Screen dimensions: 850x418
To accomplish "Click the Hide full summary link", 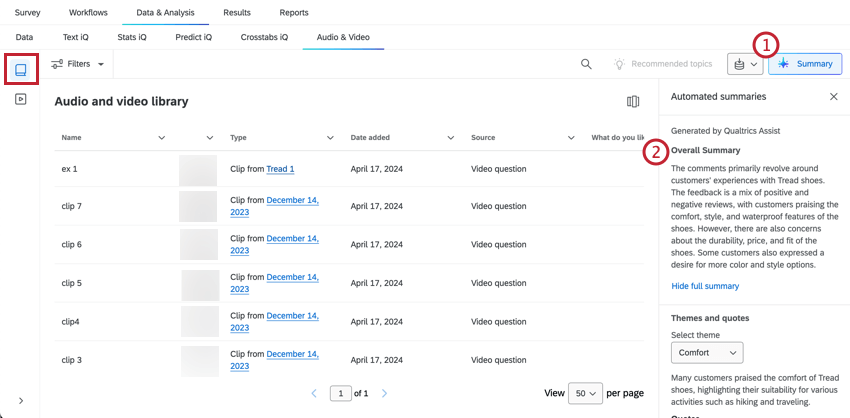I will (705, 286).
